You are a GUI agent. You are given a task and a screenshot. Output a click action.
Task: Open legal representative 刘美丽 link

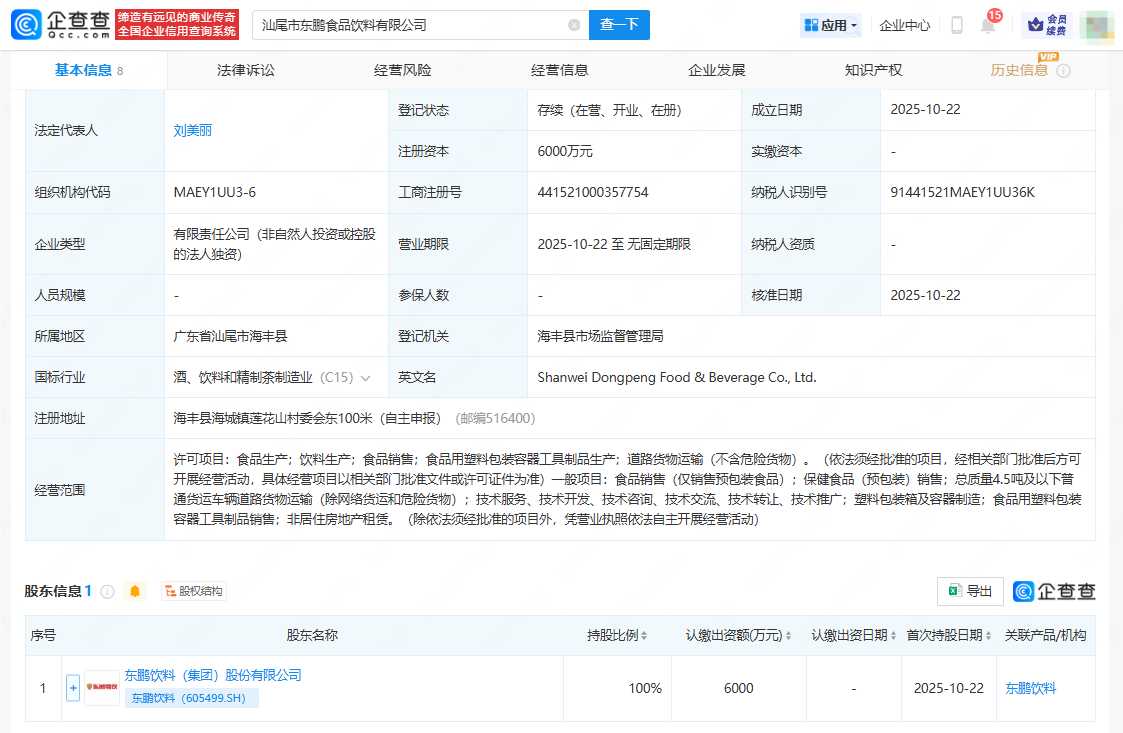193,130
